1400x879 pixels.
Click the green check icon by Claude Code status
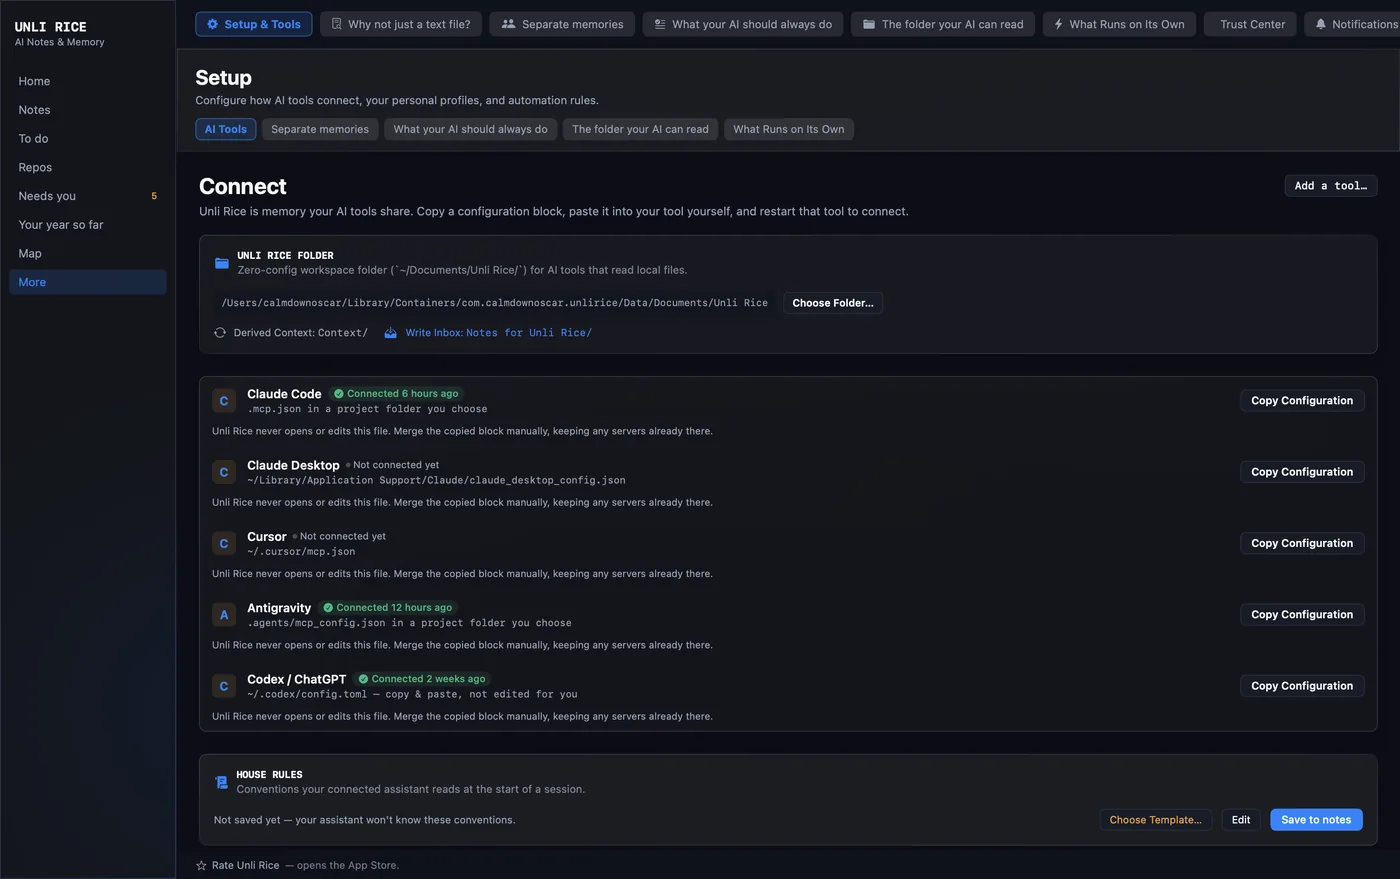coord(339,394)
